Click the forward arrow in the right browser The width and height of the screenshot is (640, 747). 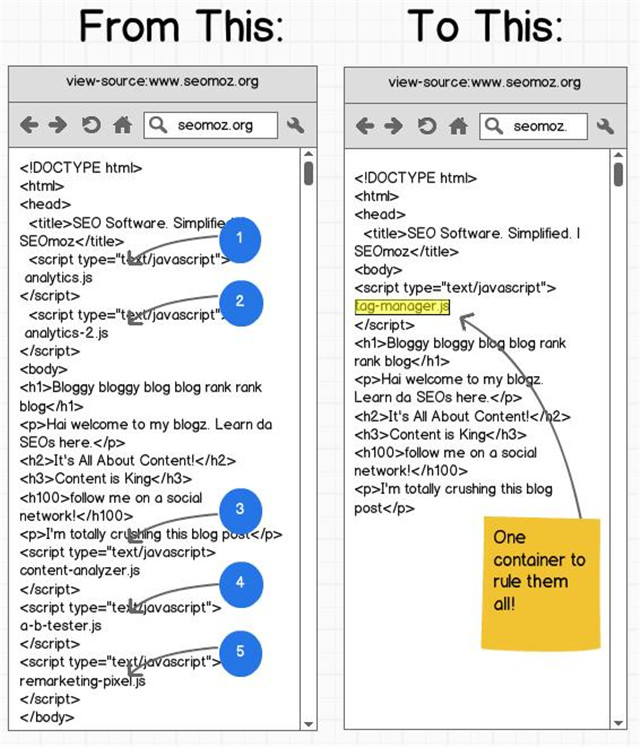[394, 126]
